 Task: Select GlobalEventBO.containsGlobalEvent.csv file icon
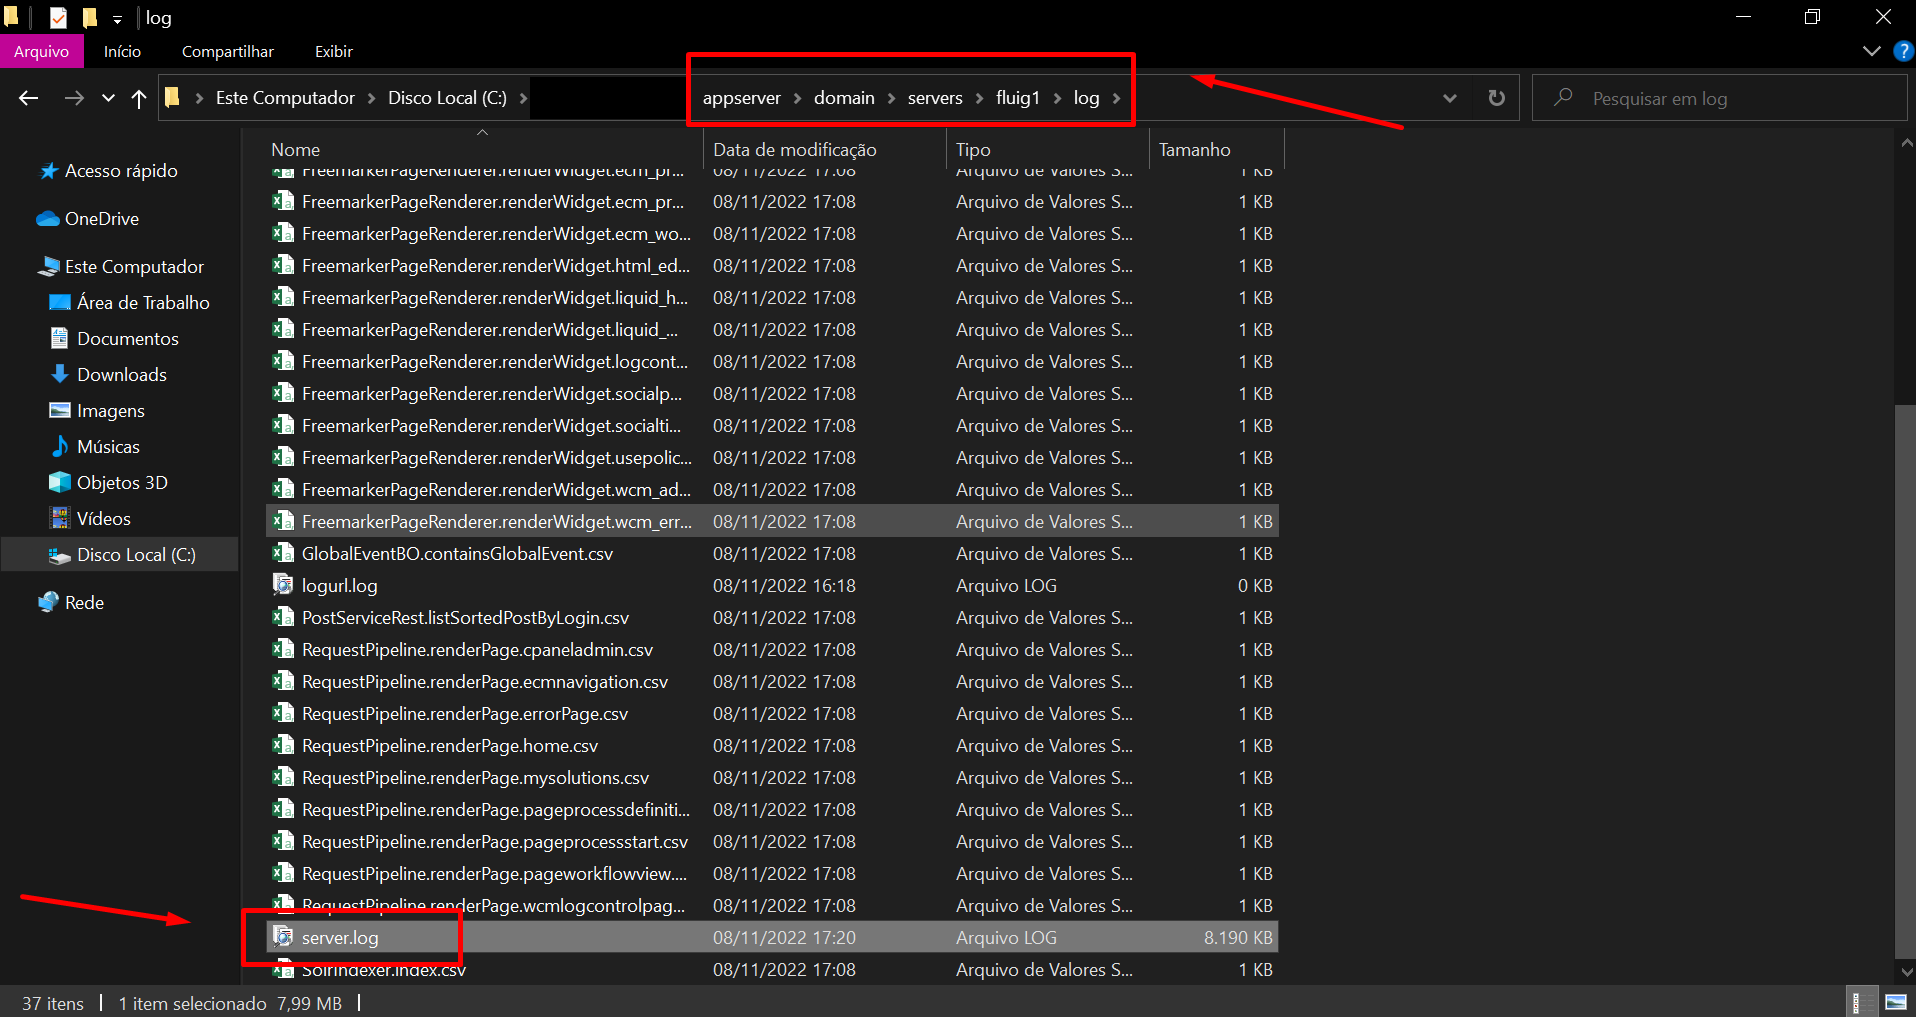point(283,553)
